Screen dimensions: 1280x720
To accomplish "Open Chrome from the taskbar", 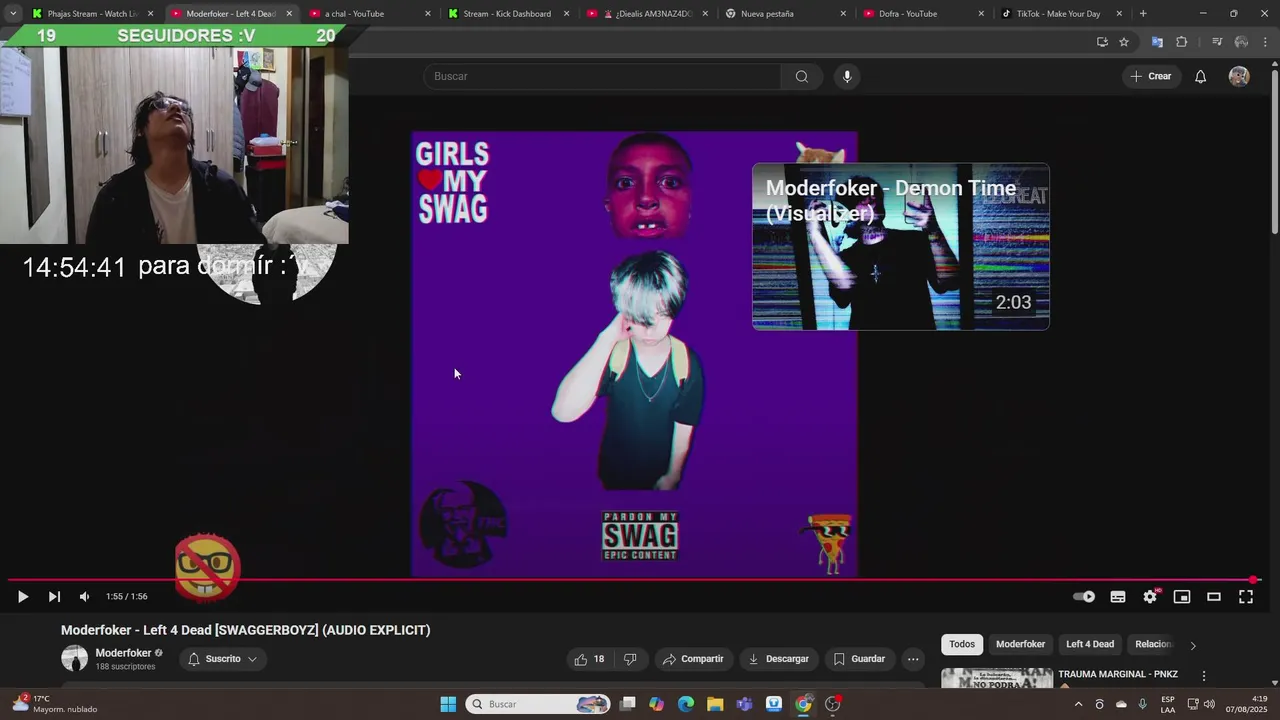I will pyautogui.click(x=803, y=704).
